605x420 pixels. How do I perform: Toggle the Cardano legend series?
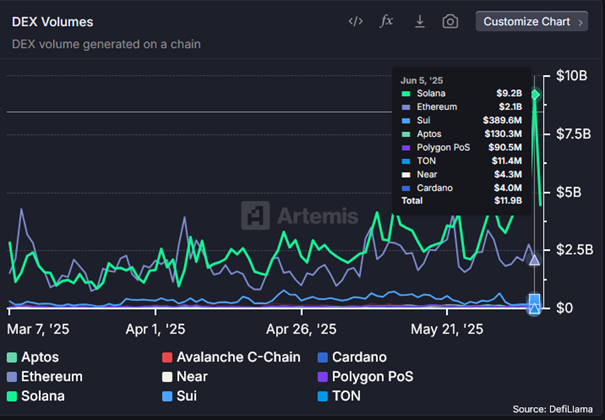(x=352, y=357)
